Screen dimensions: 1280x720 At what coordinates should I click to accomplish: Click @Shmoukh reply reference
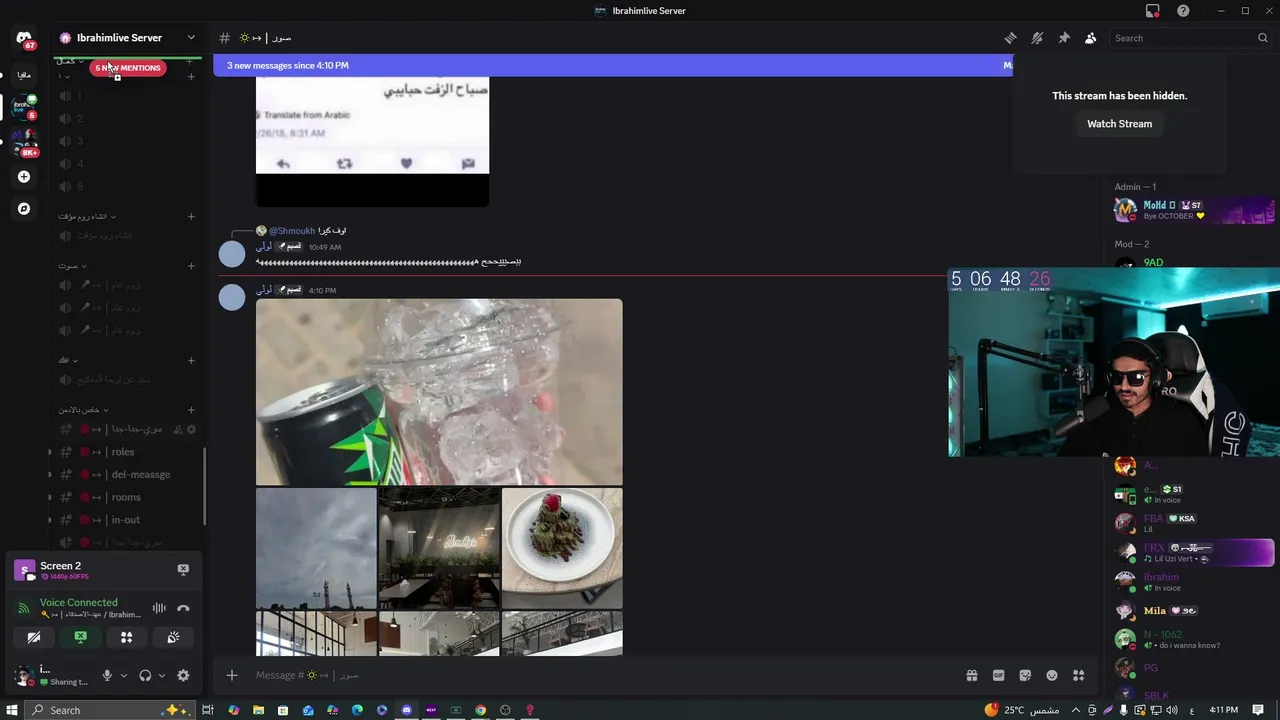click(x=292, y=231)
